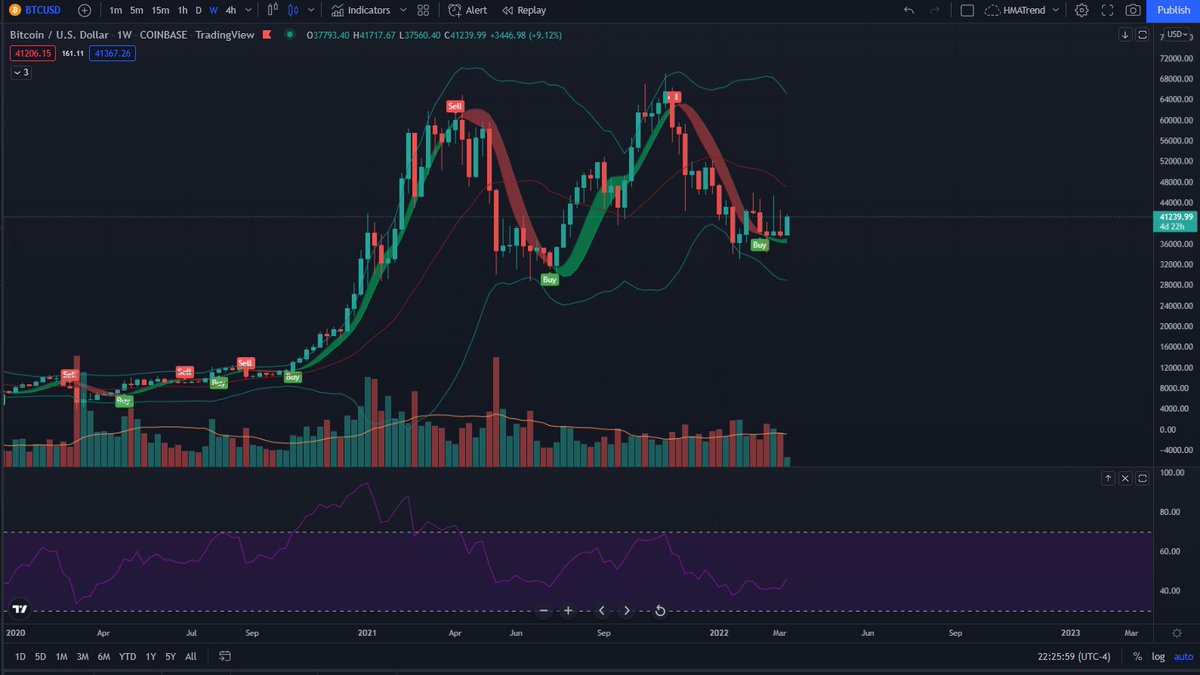This screenshot has height=675, width=1200.
Task: Delete the RSI pane with the X icon
Action: pos(1125,478)
